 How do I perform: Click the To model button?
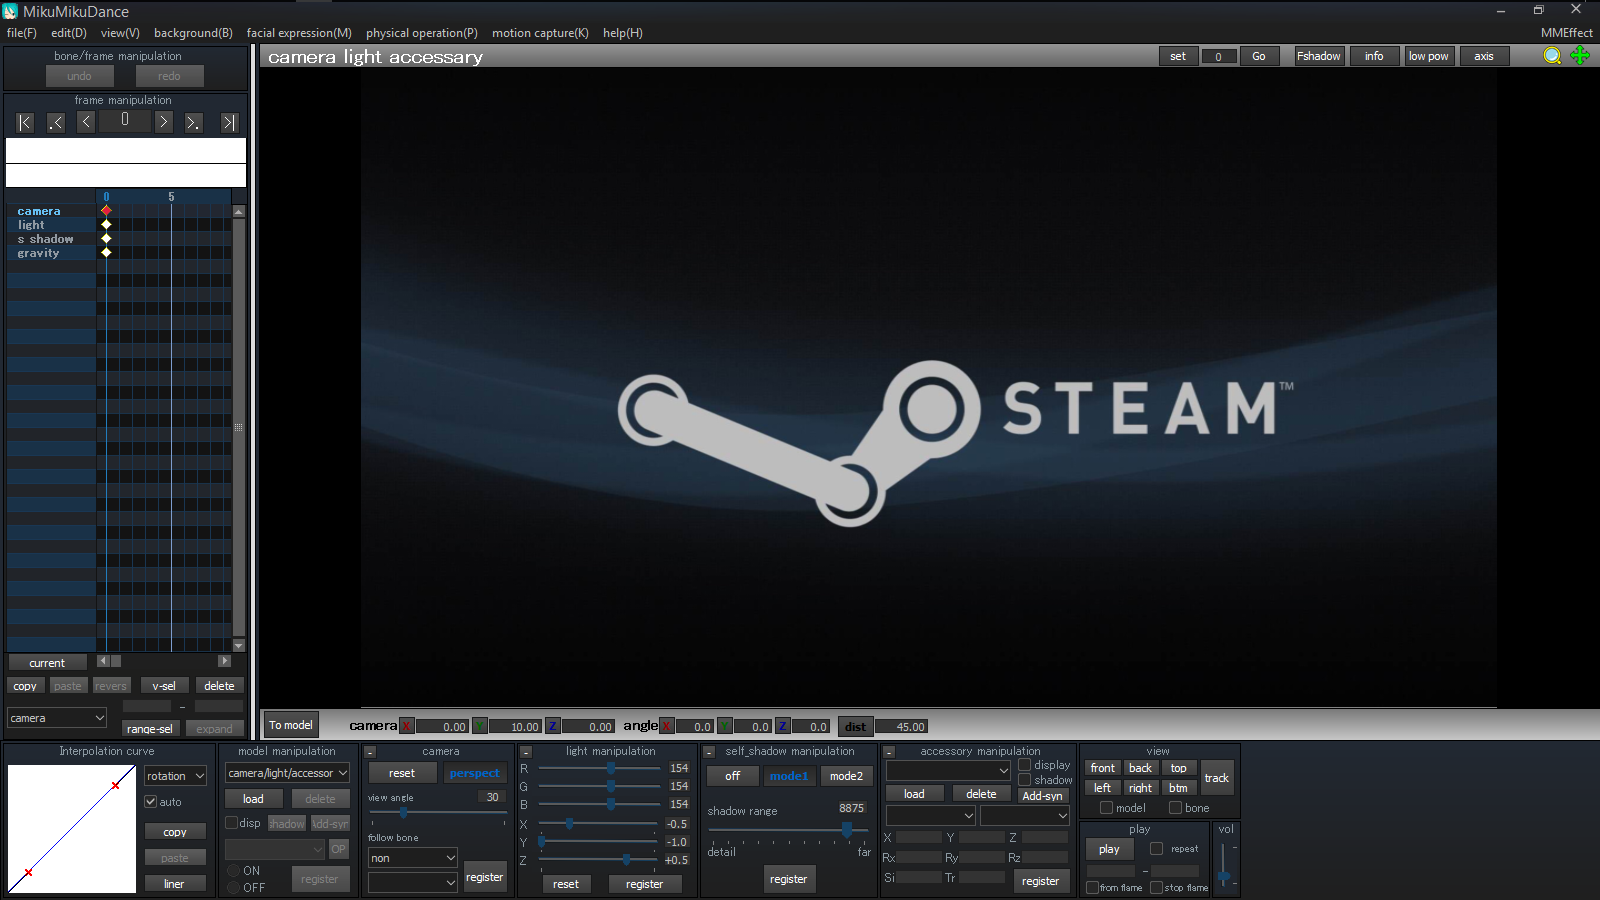click(x=291, y=725)
